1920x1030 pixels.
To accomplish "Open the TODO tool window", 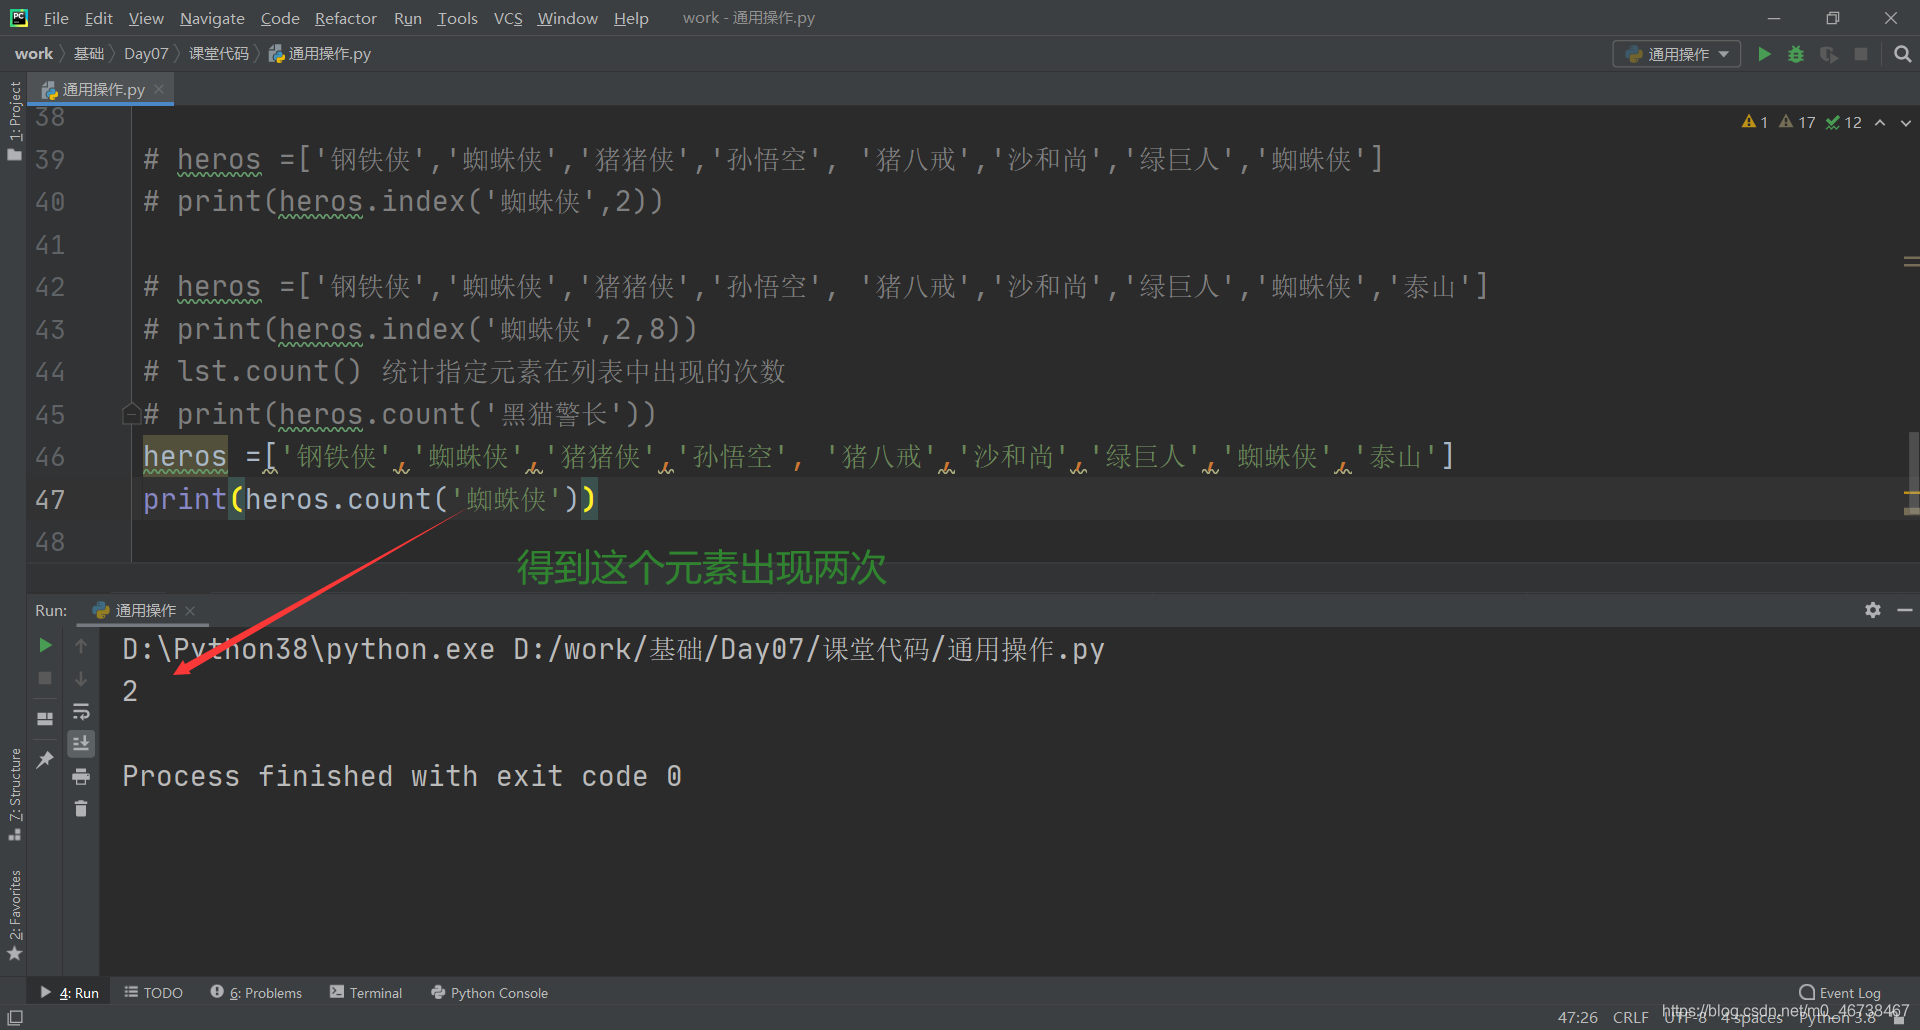I will click(x=154, y=993).
